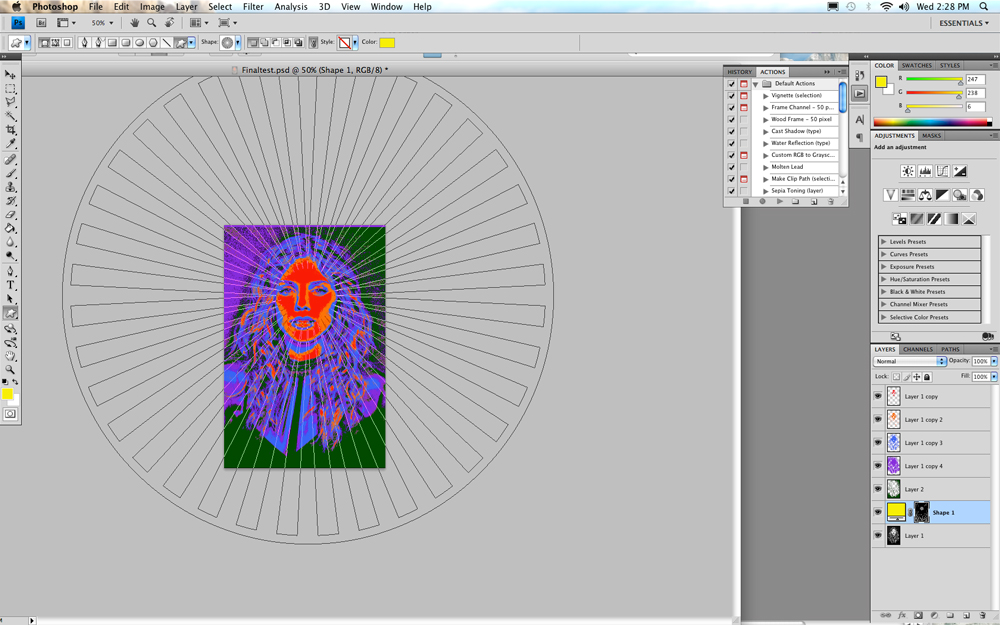
Task: Click the G value input field
Action: coord(975,93)
